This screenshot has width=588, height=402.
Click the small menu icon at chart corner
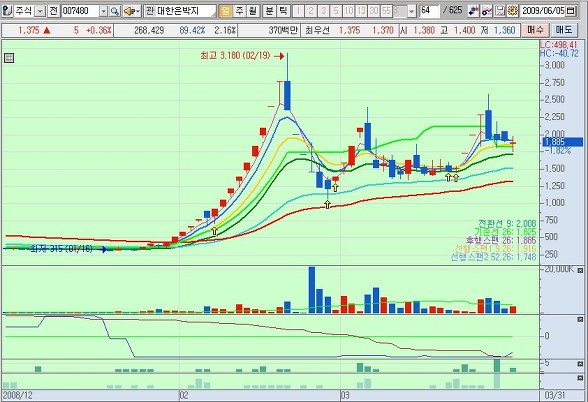9,58
